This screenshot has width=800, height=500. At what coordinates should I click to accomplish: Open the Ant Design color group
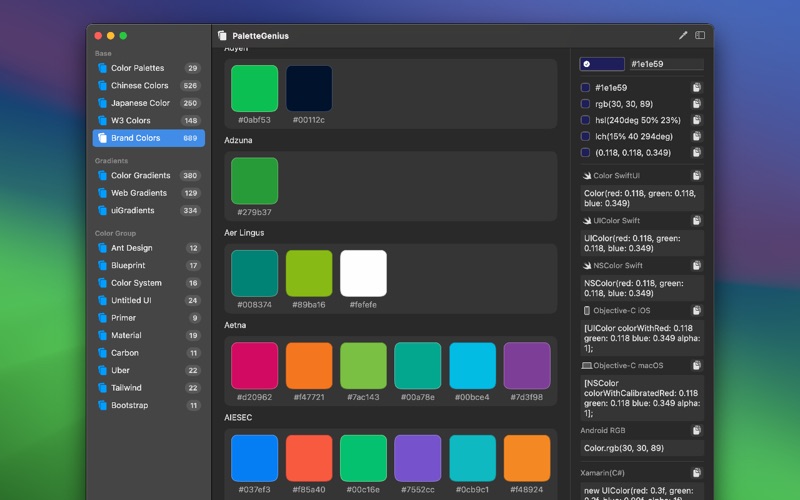[x=131, y=248]
